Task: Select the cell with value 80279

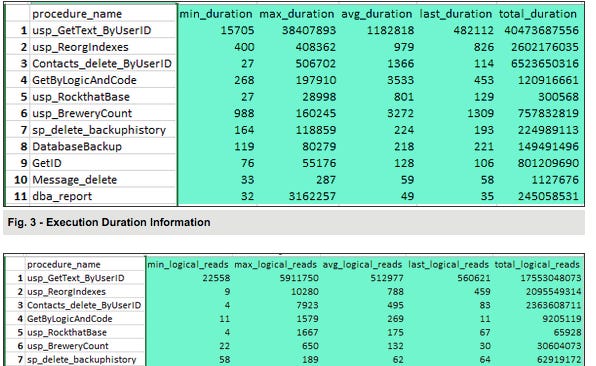Action: click(319, 147)
